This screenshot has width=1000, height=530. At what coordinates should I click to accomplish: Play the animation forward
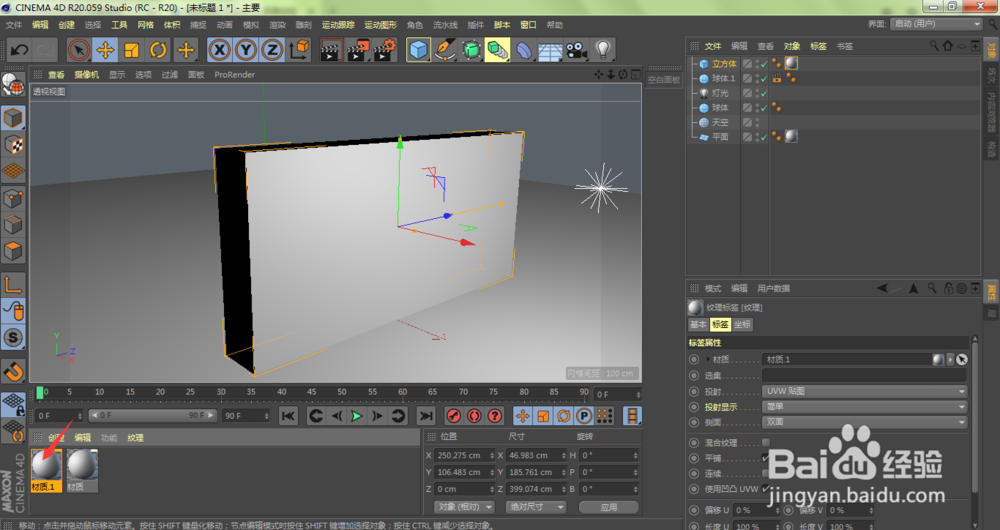click(357, 416)
